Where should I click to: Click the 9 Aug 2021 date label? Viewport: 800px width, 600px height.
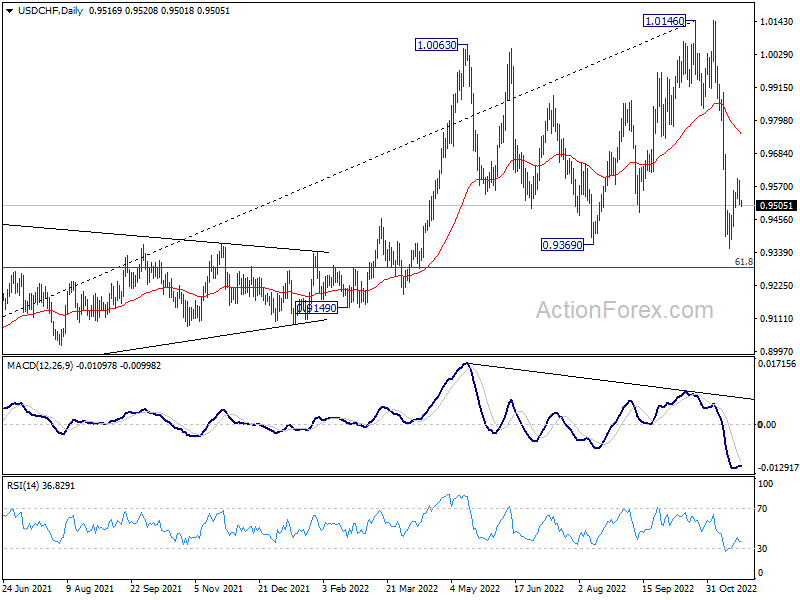90,589
